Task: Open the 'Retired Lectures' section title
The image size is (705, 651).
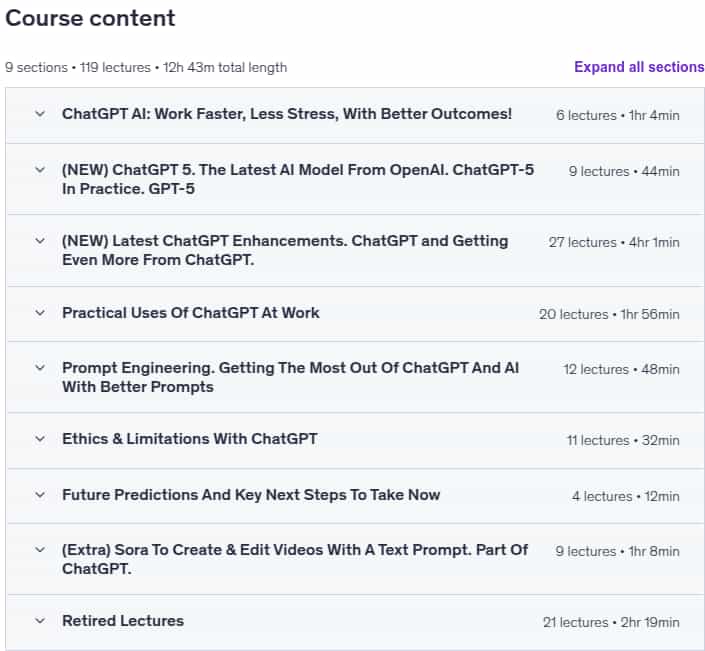Action: (123, 621)
